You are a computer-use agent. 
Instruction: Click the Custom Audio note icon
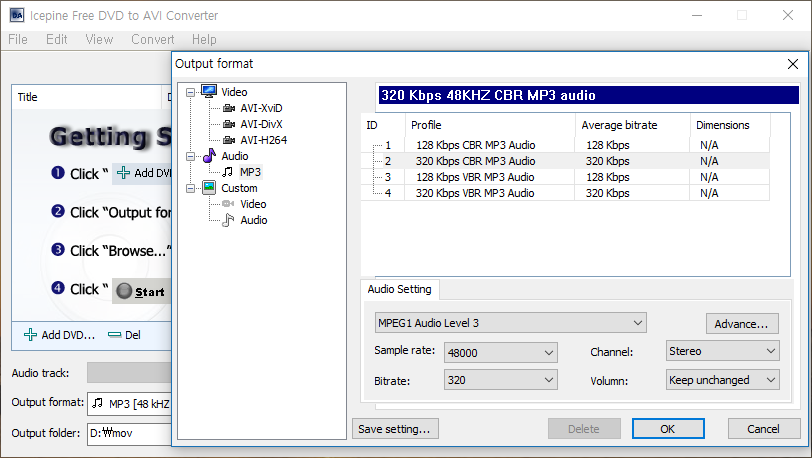[228, 220]
